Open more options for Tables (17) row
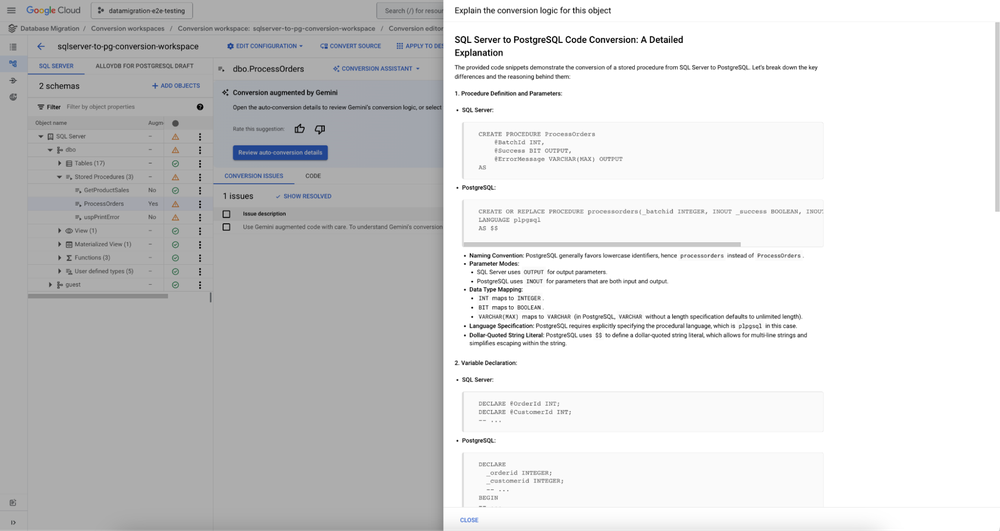The image size is (1000, 531). [x=200, y=164]
